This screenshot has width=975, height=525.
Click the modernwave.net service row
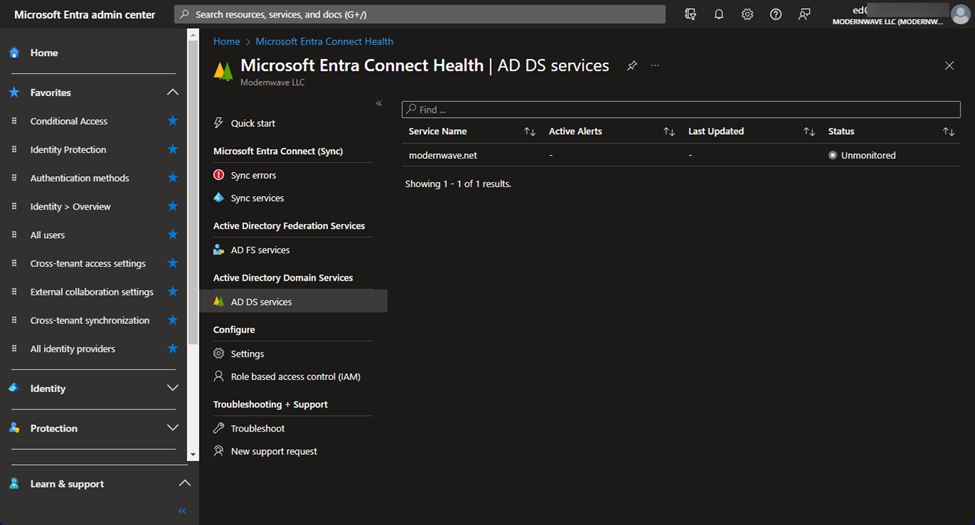click(x=681, y=155)
